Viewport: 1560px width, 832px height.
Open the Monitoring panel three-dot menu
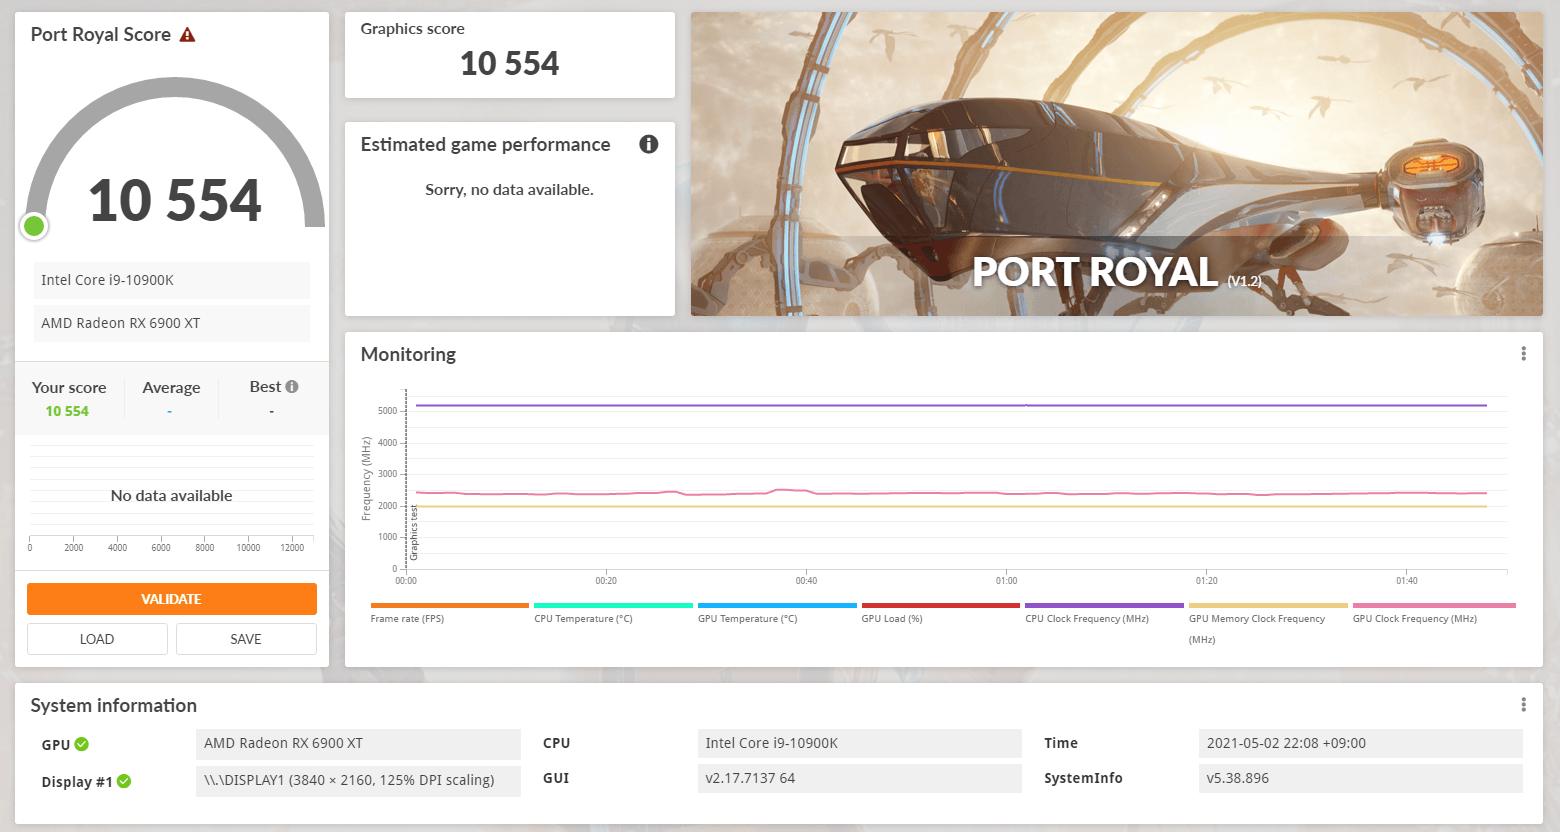point(1523,354)
